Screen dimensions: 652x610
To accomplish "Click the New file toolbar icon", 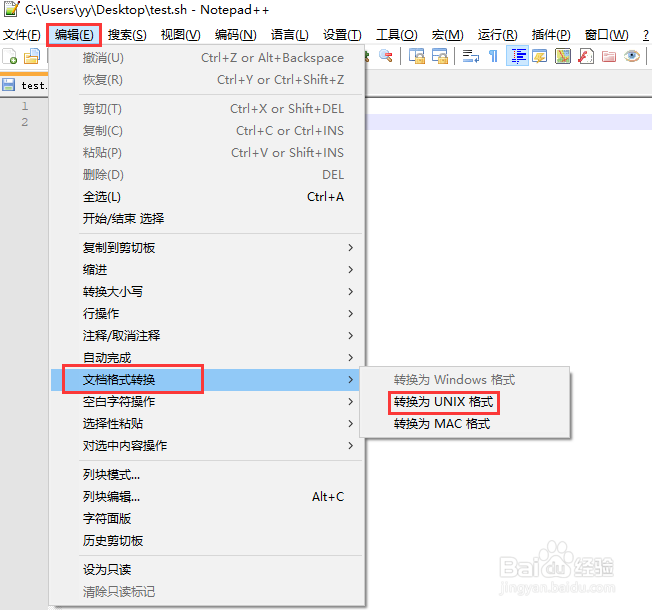I will pyautogui.click(x=10, y=56).
